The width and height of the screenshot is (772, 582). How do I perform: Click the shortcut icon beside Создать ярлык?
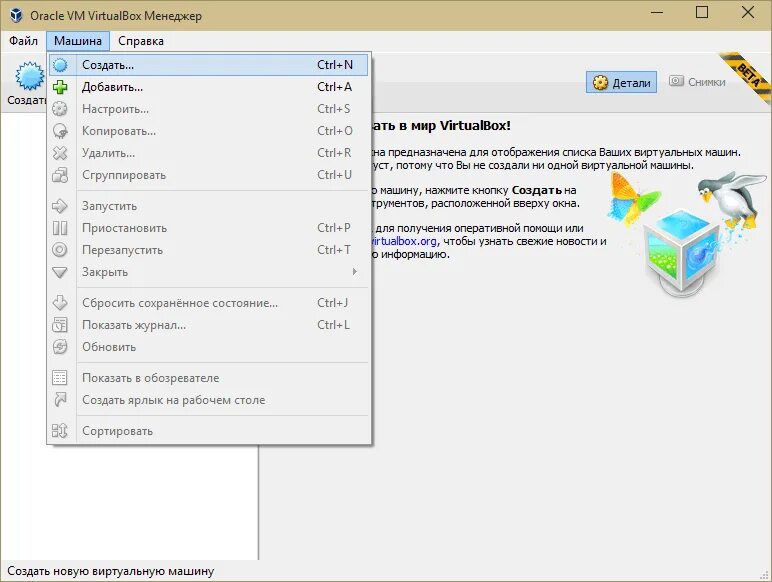[x=60, y=400]
